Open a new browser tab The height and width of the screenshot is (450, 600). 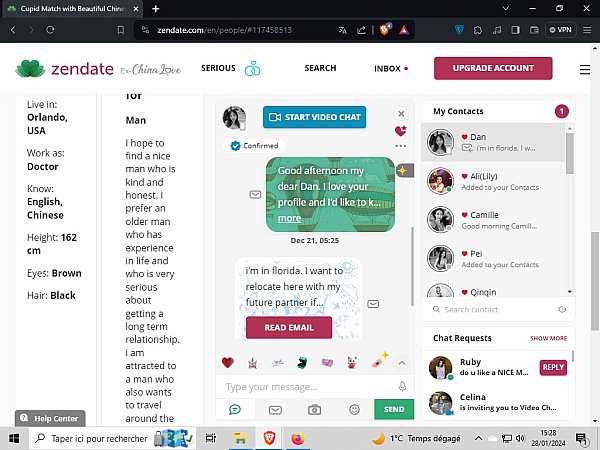(155, 8)
